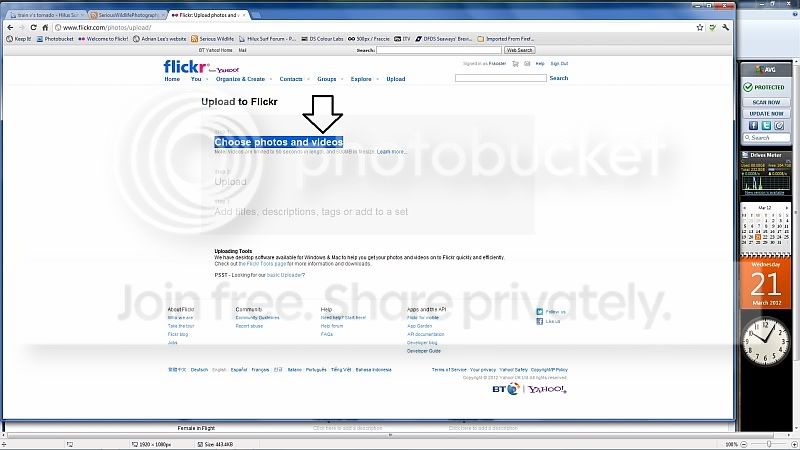Bookmark this page with the star icon
Screen dimensions: 800x450
click(x=700, y=28)
